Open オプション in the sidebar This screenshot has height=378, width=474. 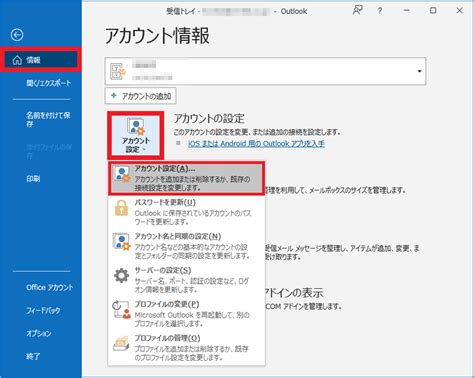(39, 333)
